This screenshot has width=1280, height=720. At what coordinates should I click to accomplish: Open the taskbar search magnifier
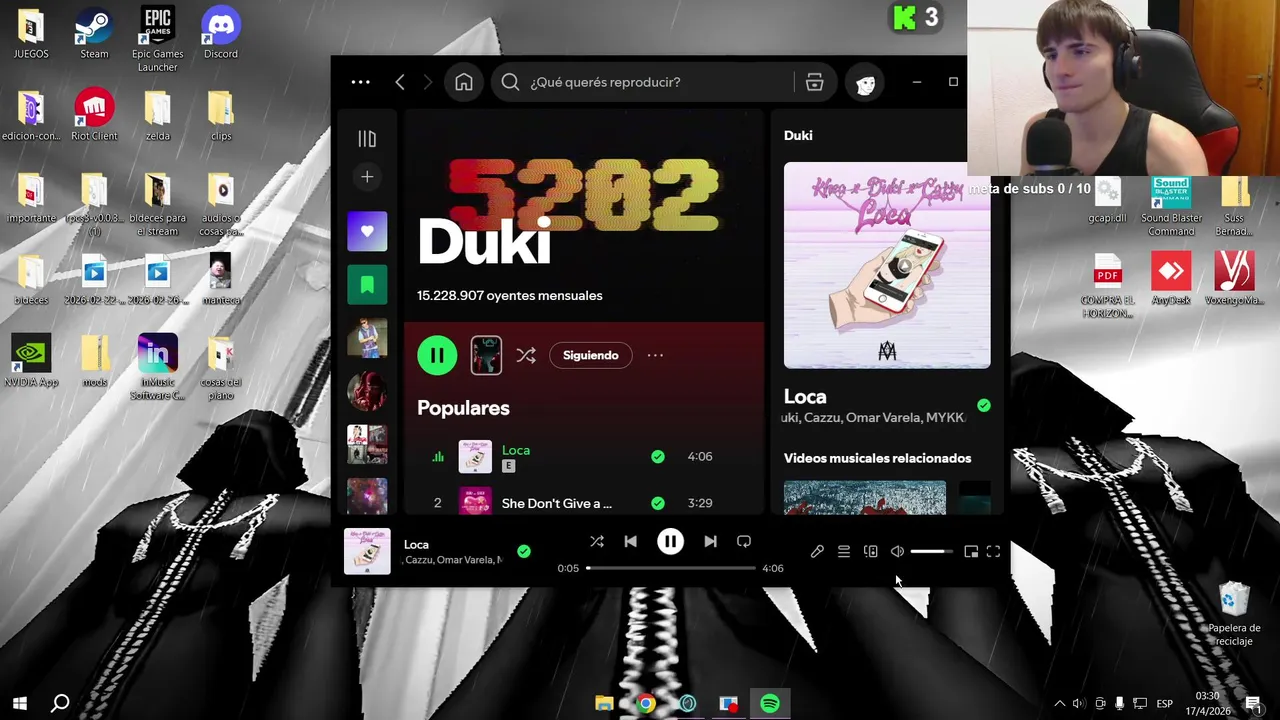coord(60,703)
